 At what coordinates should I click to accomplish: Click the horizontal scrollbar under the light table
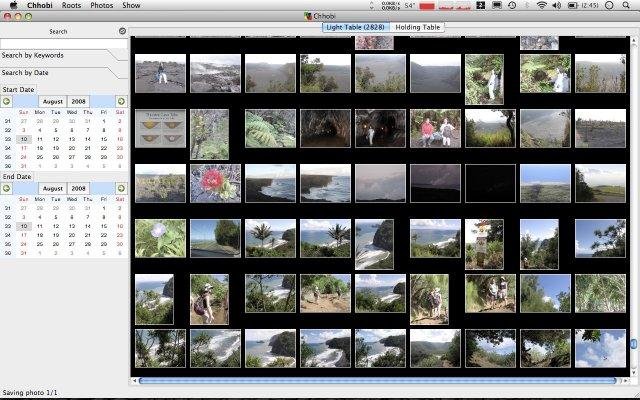pyautogui.click(x=377, y=381)
